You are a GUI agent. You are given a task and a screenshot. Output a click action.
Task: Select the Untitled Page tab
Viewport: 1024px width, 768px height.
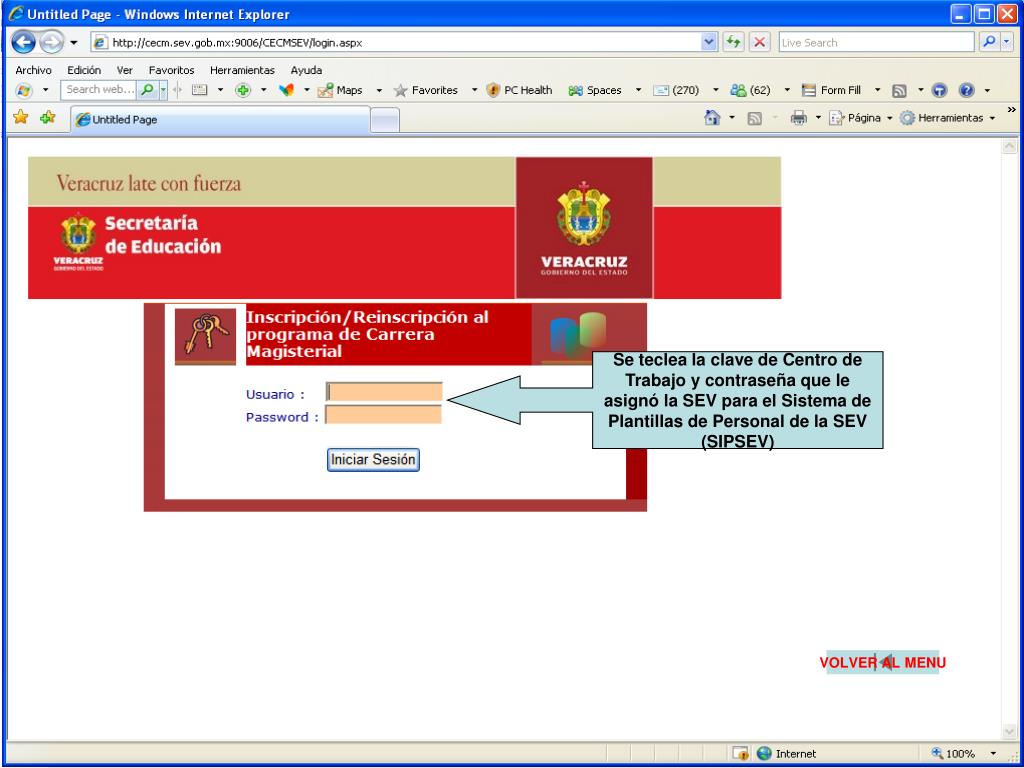pyautogui.click(x=220, y=120)
